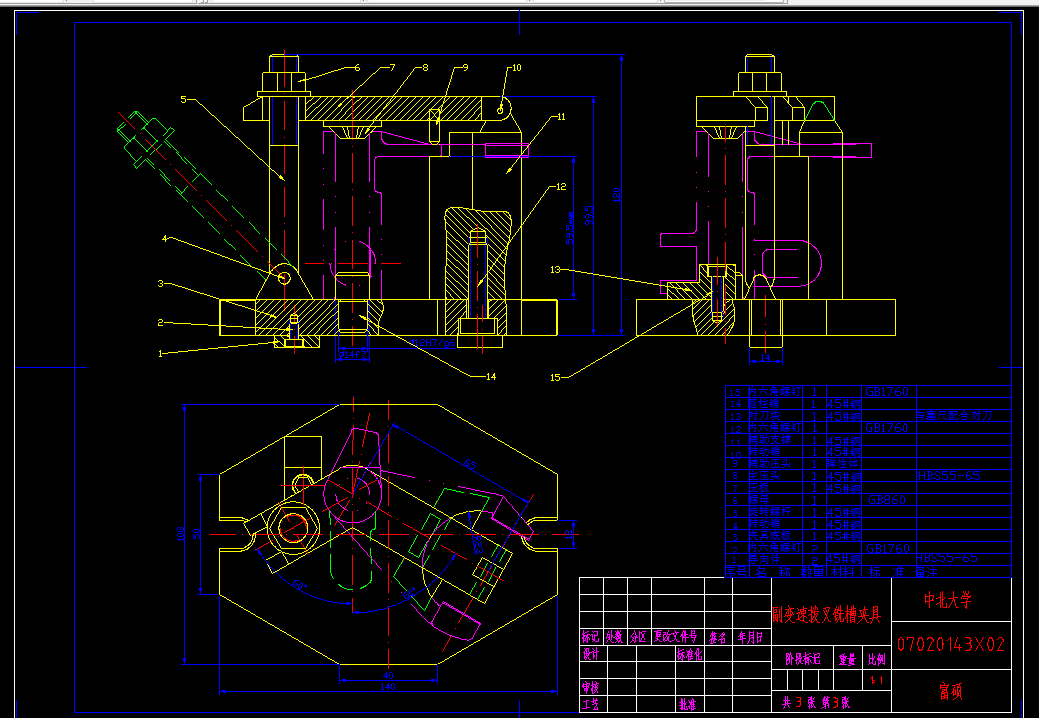Select balloon number 15 below the side view
Screen dimensions: 1039x718
(x=555, y=378)
